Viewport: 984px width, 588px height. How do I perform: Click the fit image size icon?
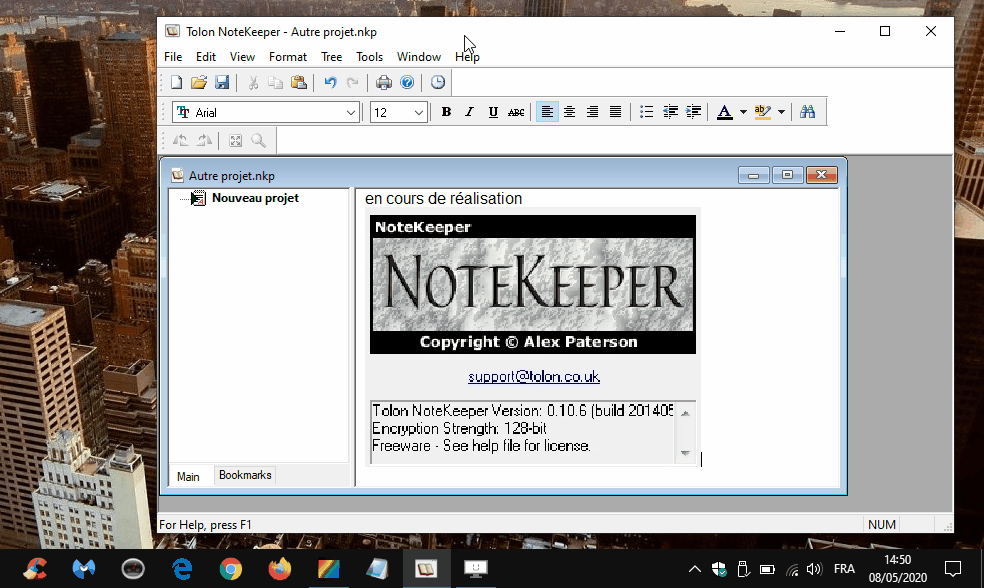tap(235, 141)
